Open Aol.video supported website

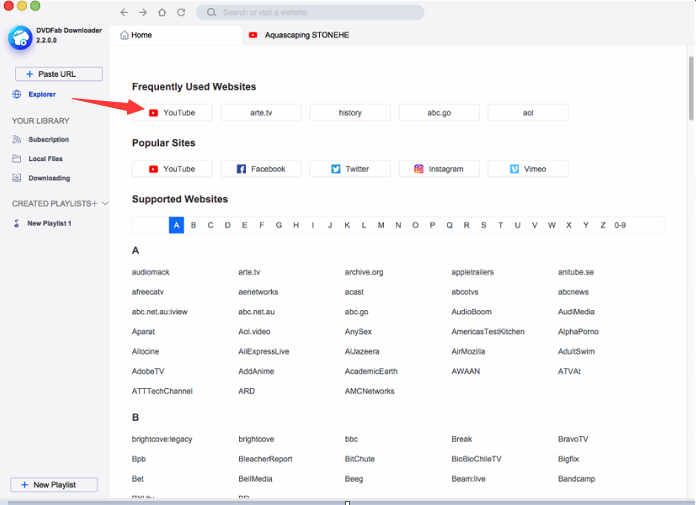[x=254, y=331]
